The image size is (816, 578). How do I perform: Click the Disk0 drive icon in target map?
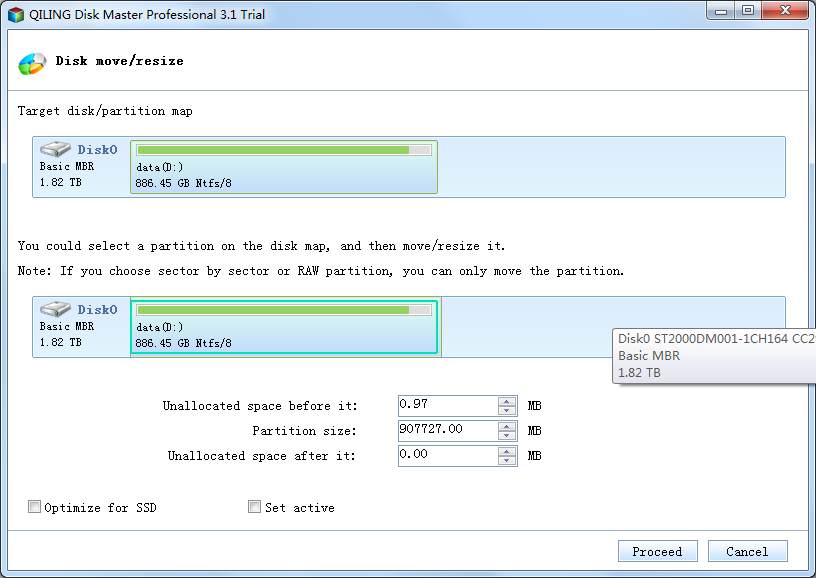(55, 150)
